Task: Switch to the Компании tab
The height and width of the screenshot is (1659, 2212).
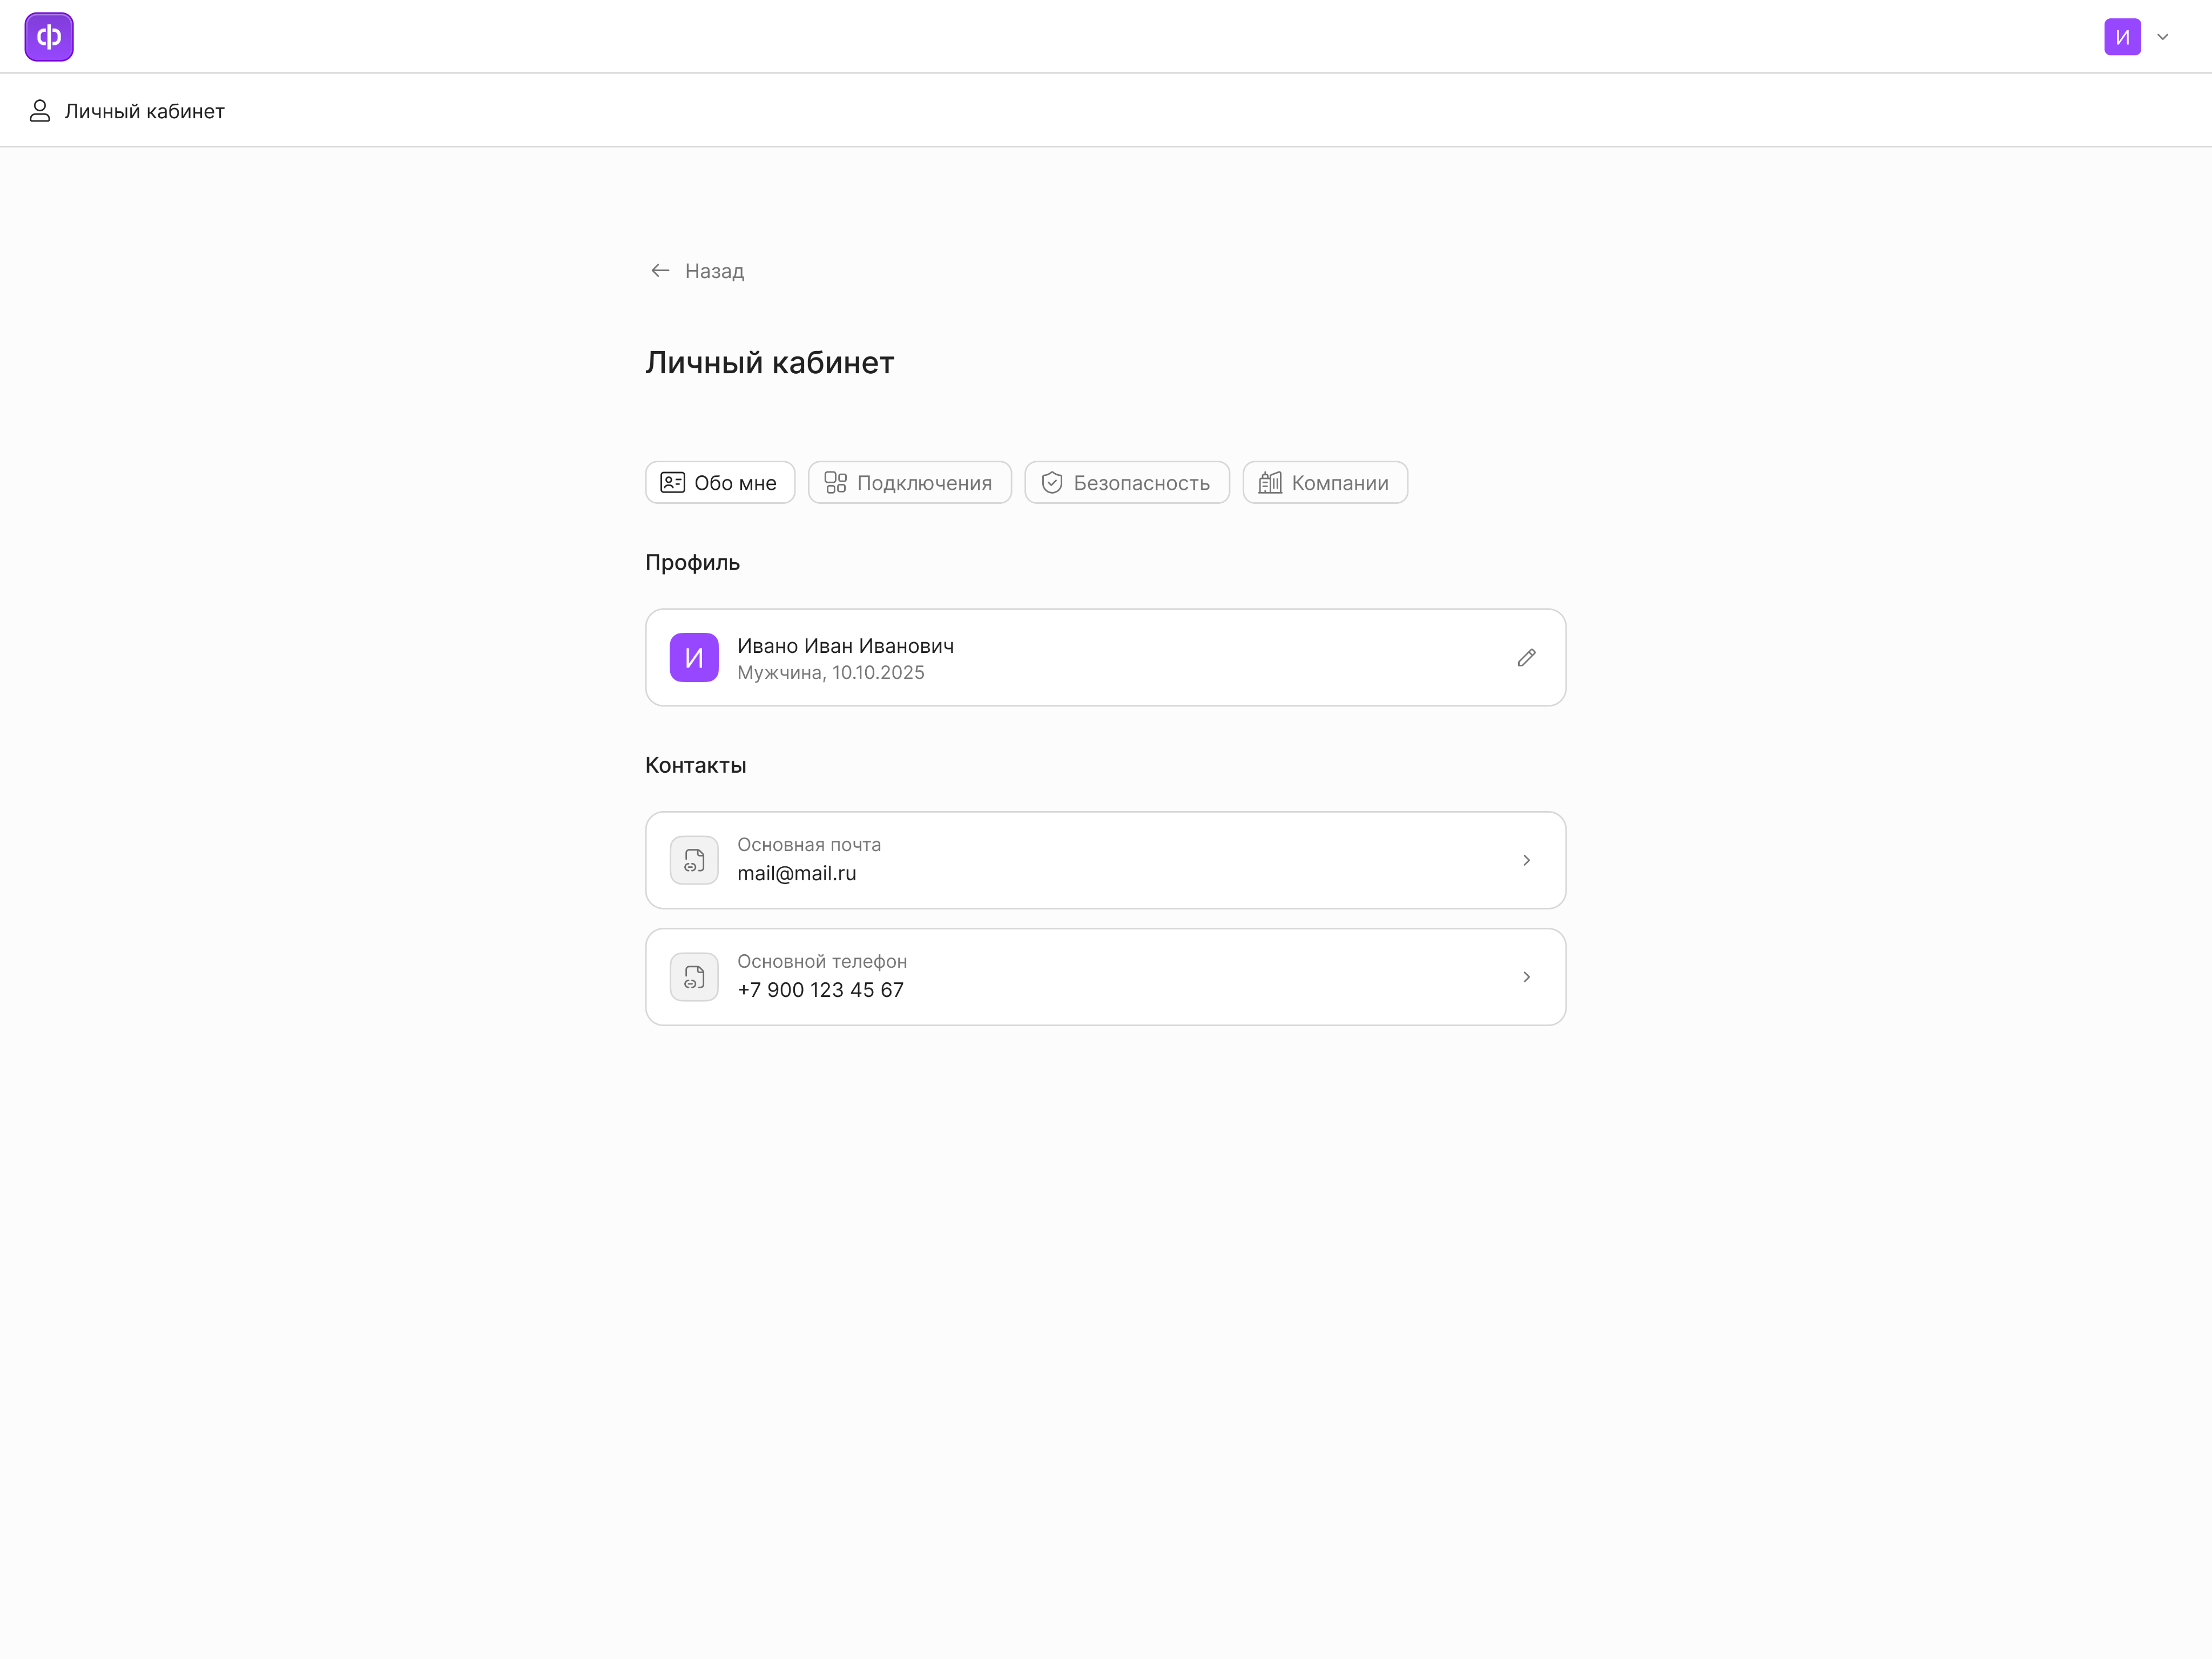Action: point(1325,483)
